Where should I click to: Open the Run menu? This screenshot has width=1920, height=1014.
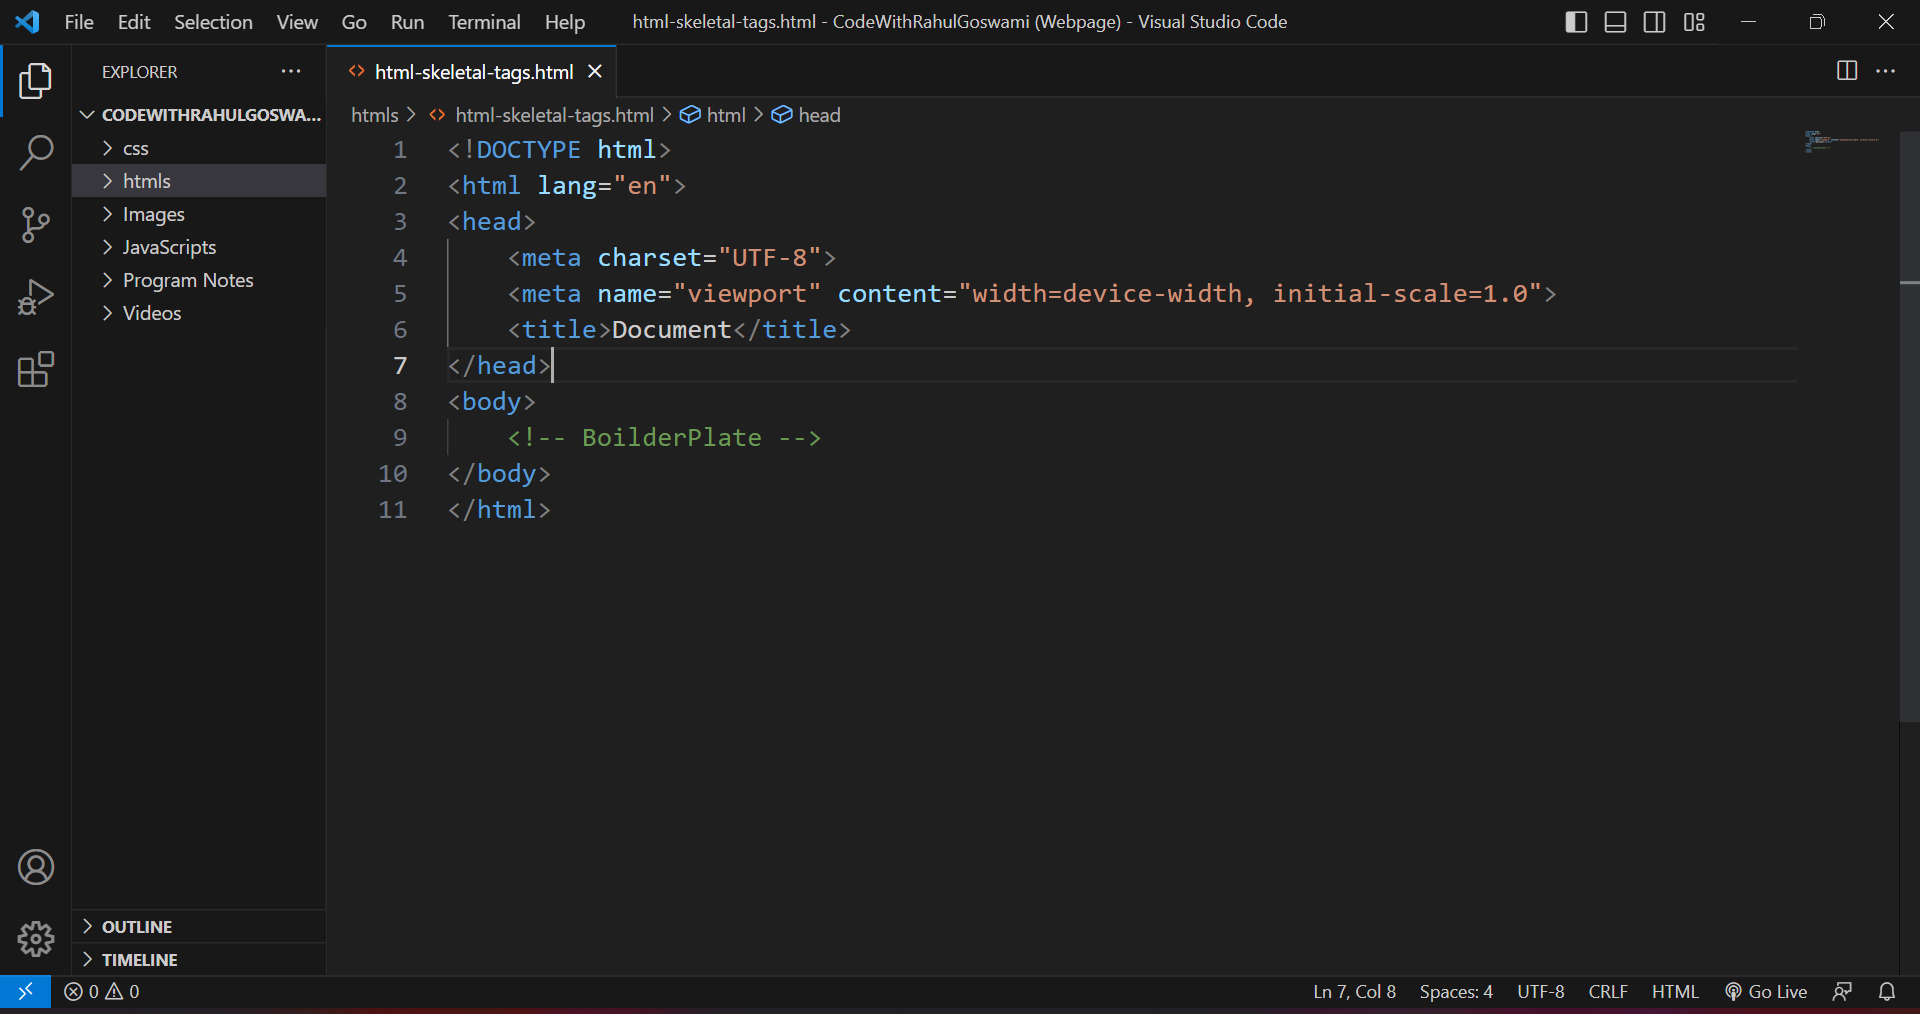point(407,22)
